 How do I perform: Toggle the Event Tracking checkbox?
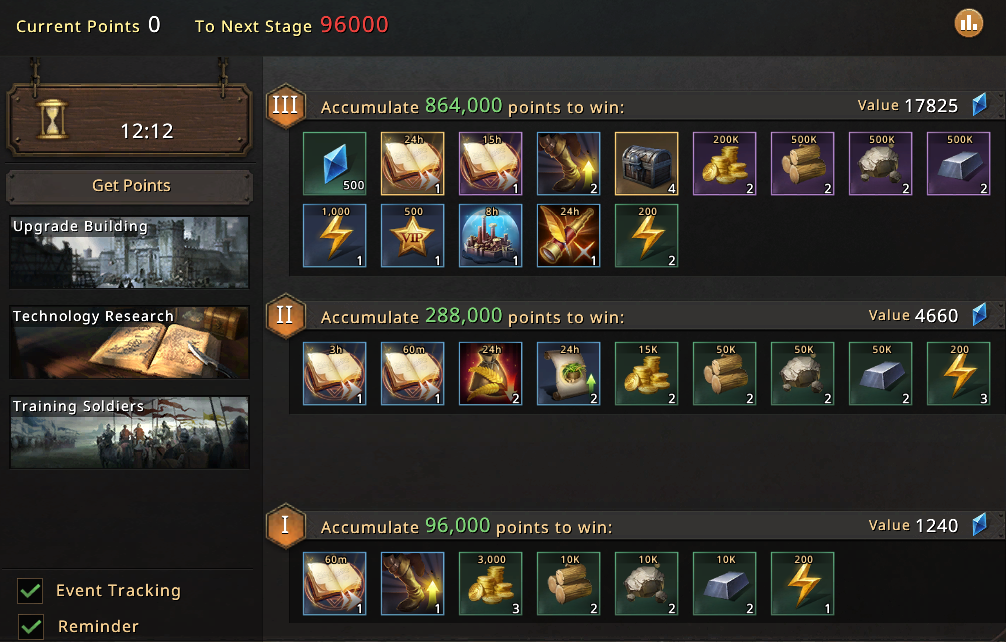pyautogui.click(x=30, y=591)
